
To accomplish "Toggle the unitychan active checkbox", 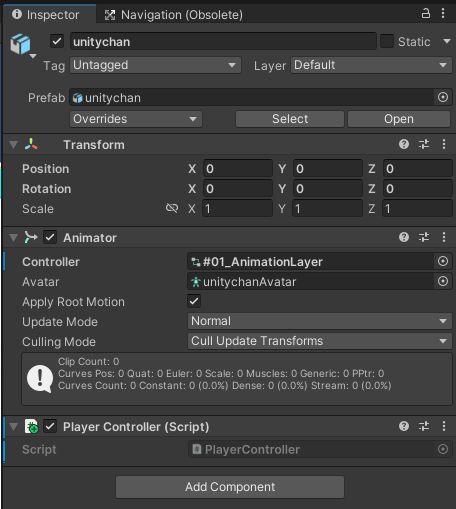I will [57, 42].
